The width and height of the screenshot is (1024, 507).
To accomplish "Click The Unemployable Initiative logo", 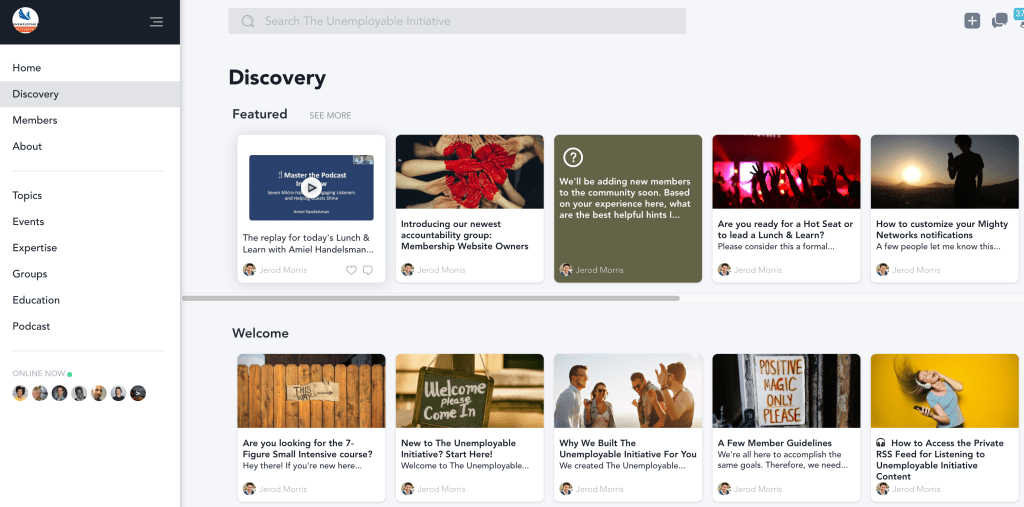I will point(25,21).
